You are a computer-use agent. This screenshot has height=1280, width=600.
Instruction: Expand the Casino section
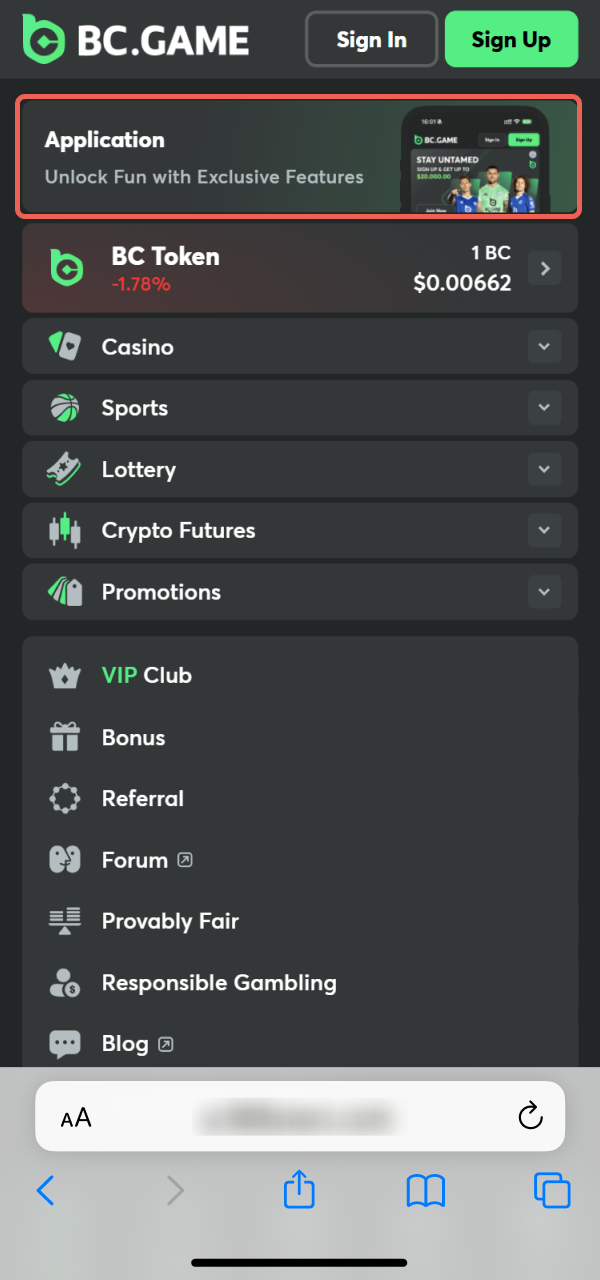544,346
